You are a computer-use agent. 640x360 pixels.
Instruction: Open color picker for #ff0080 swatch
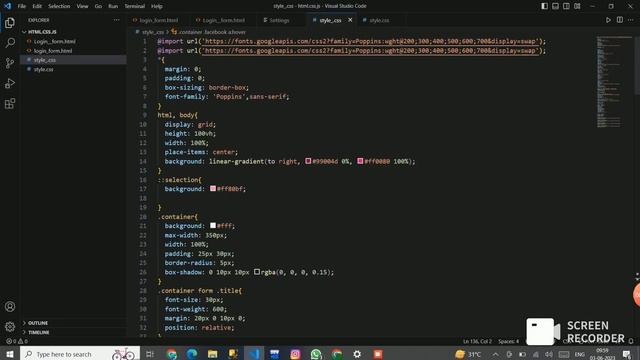coord(360,161)
